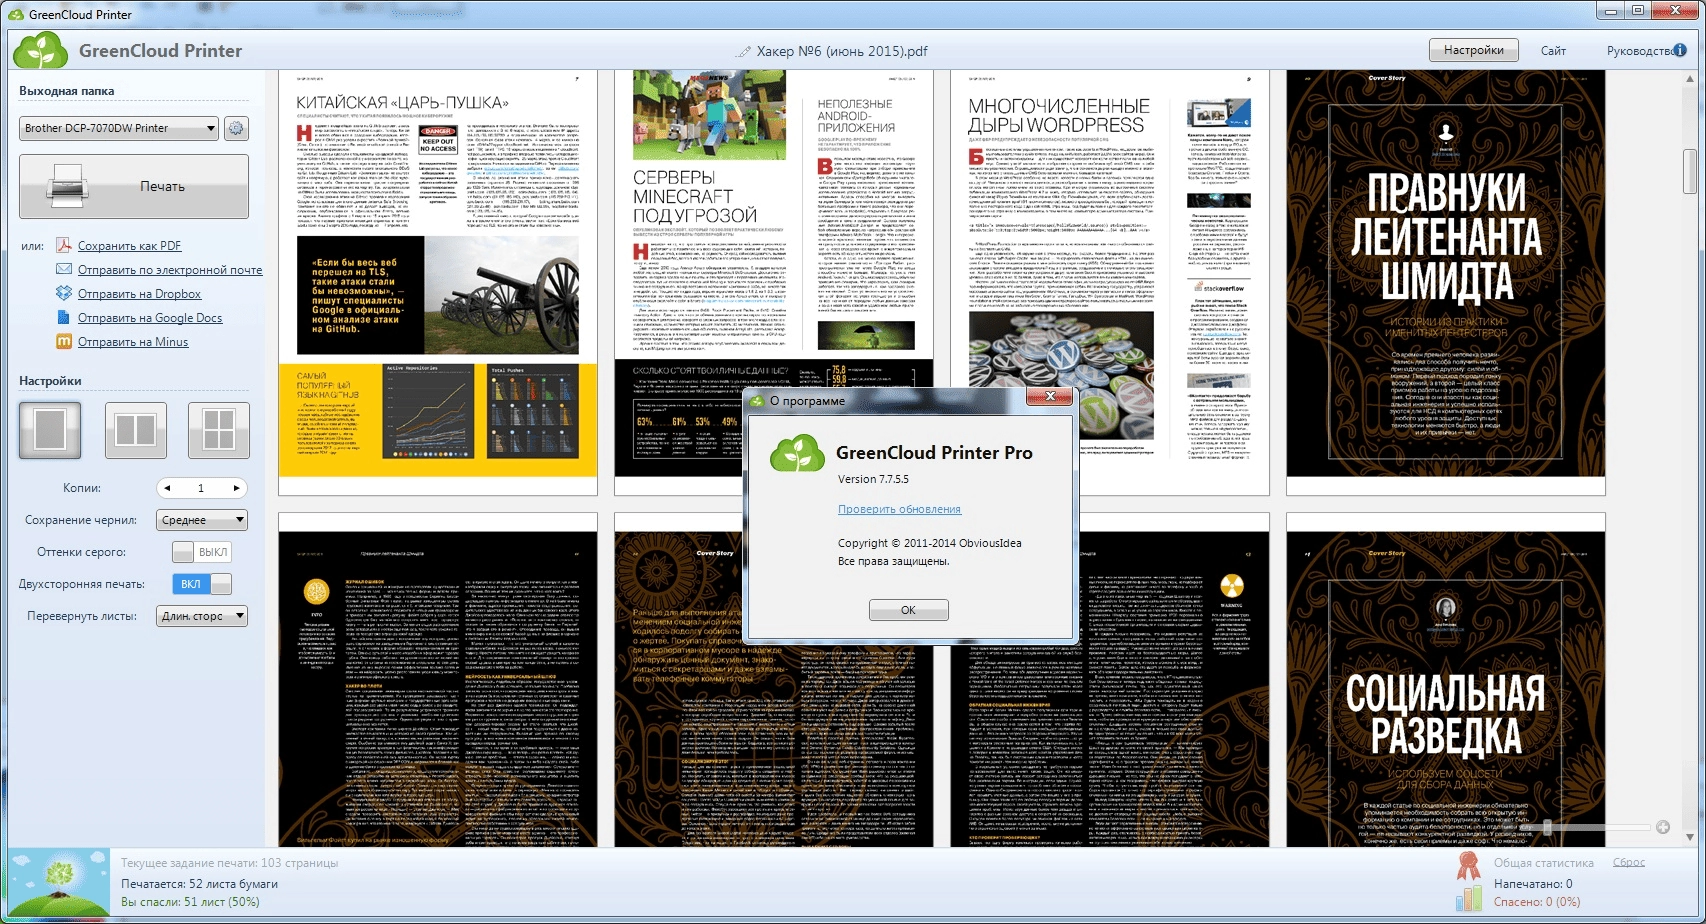
Task: Increase copies with the right arrow
Action: pyautogui.click(x=236, y=488)
